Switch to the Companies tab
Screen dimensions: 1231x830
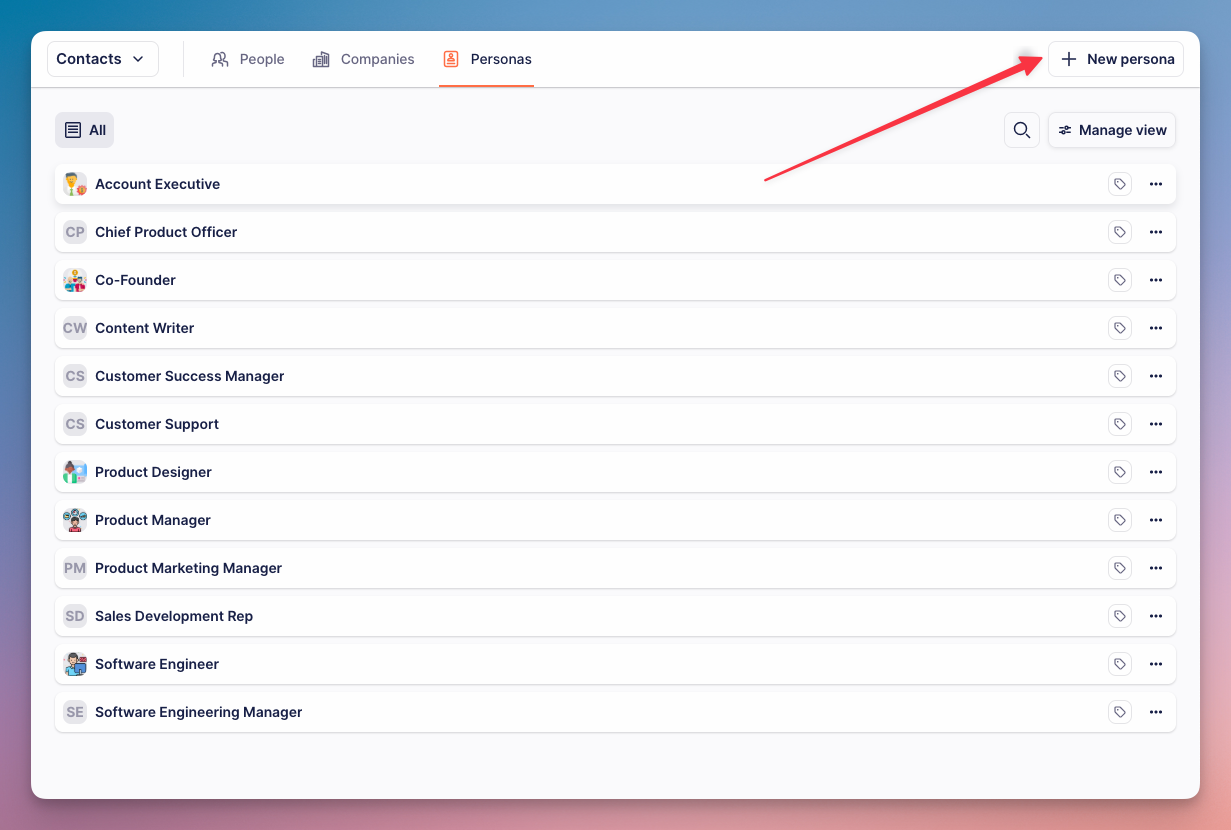pyautogui.click(x=363, y=59)
